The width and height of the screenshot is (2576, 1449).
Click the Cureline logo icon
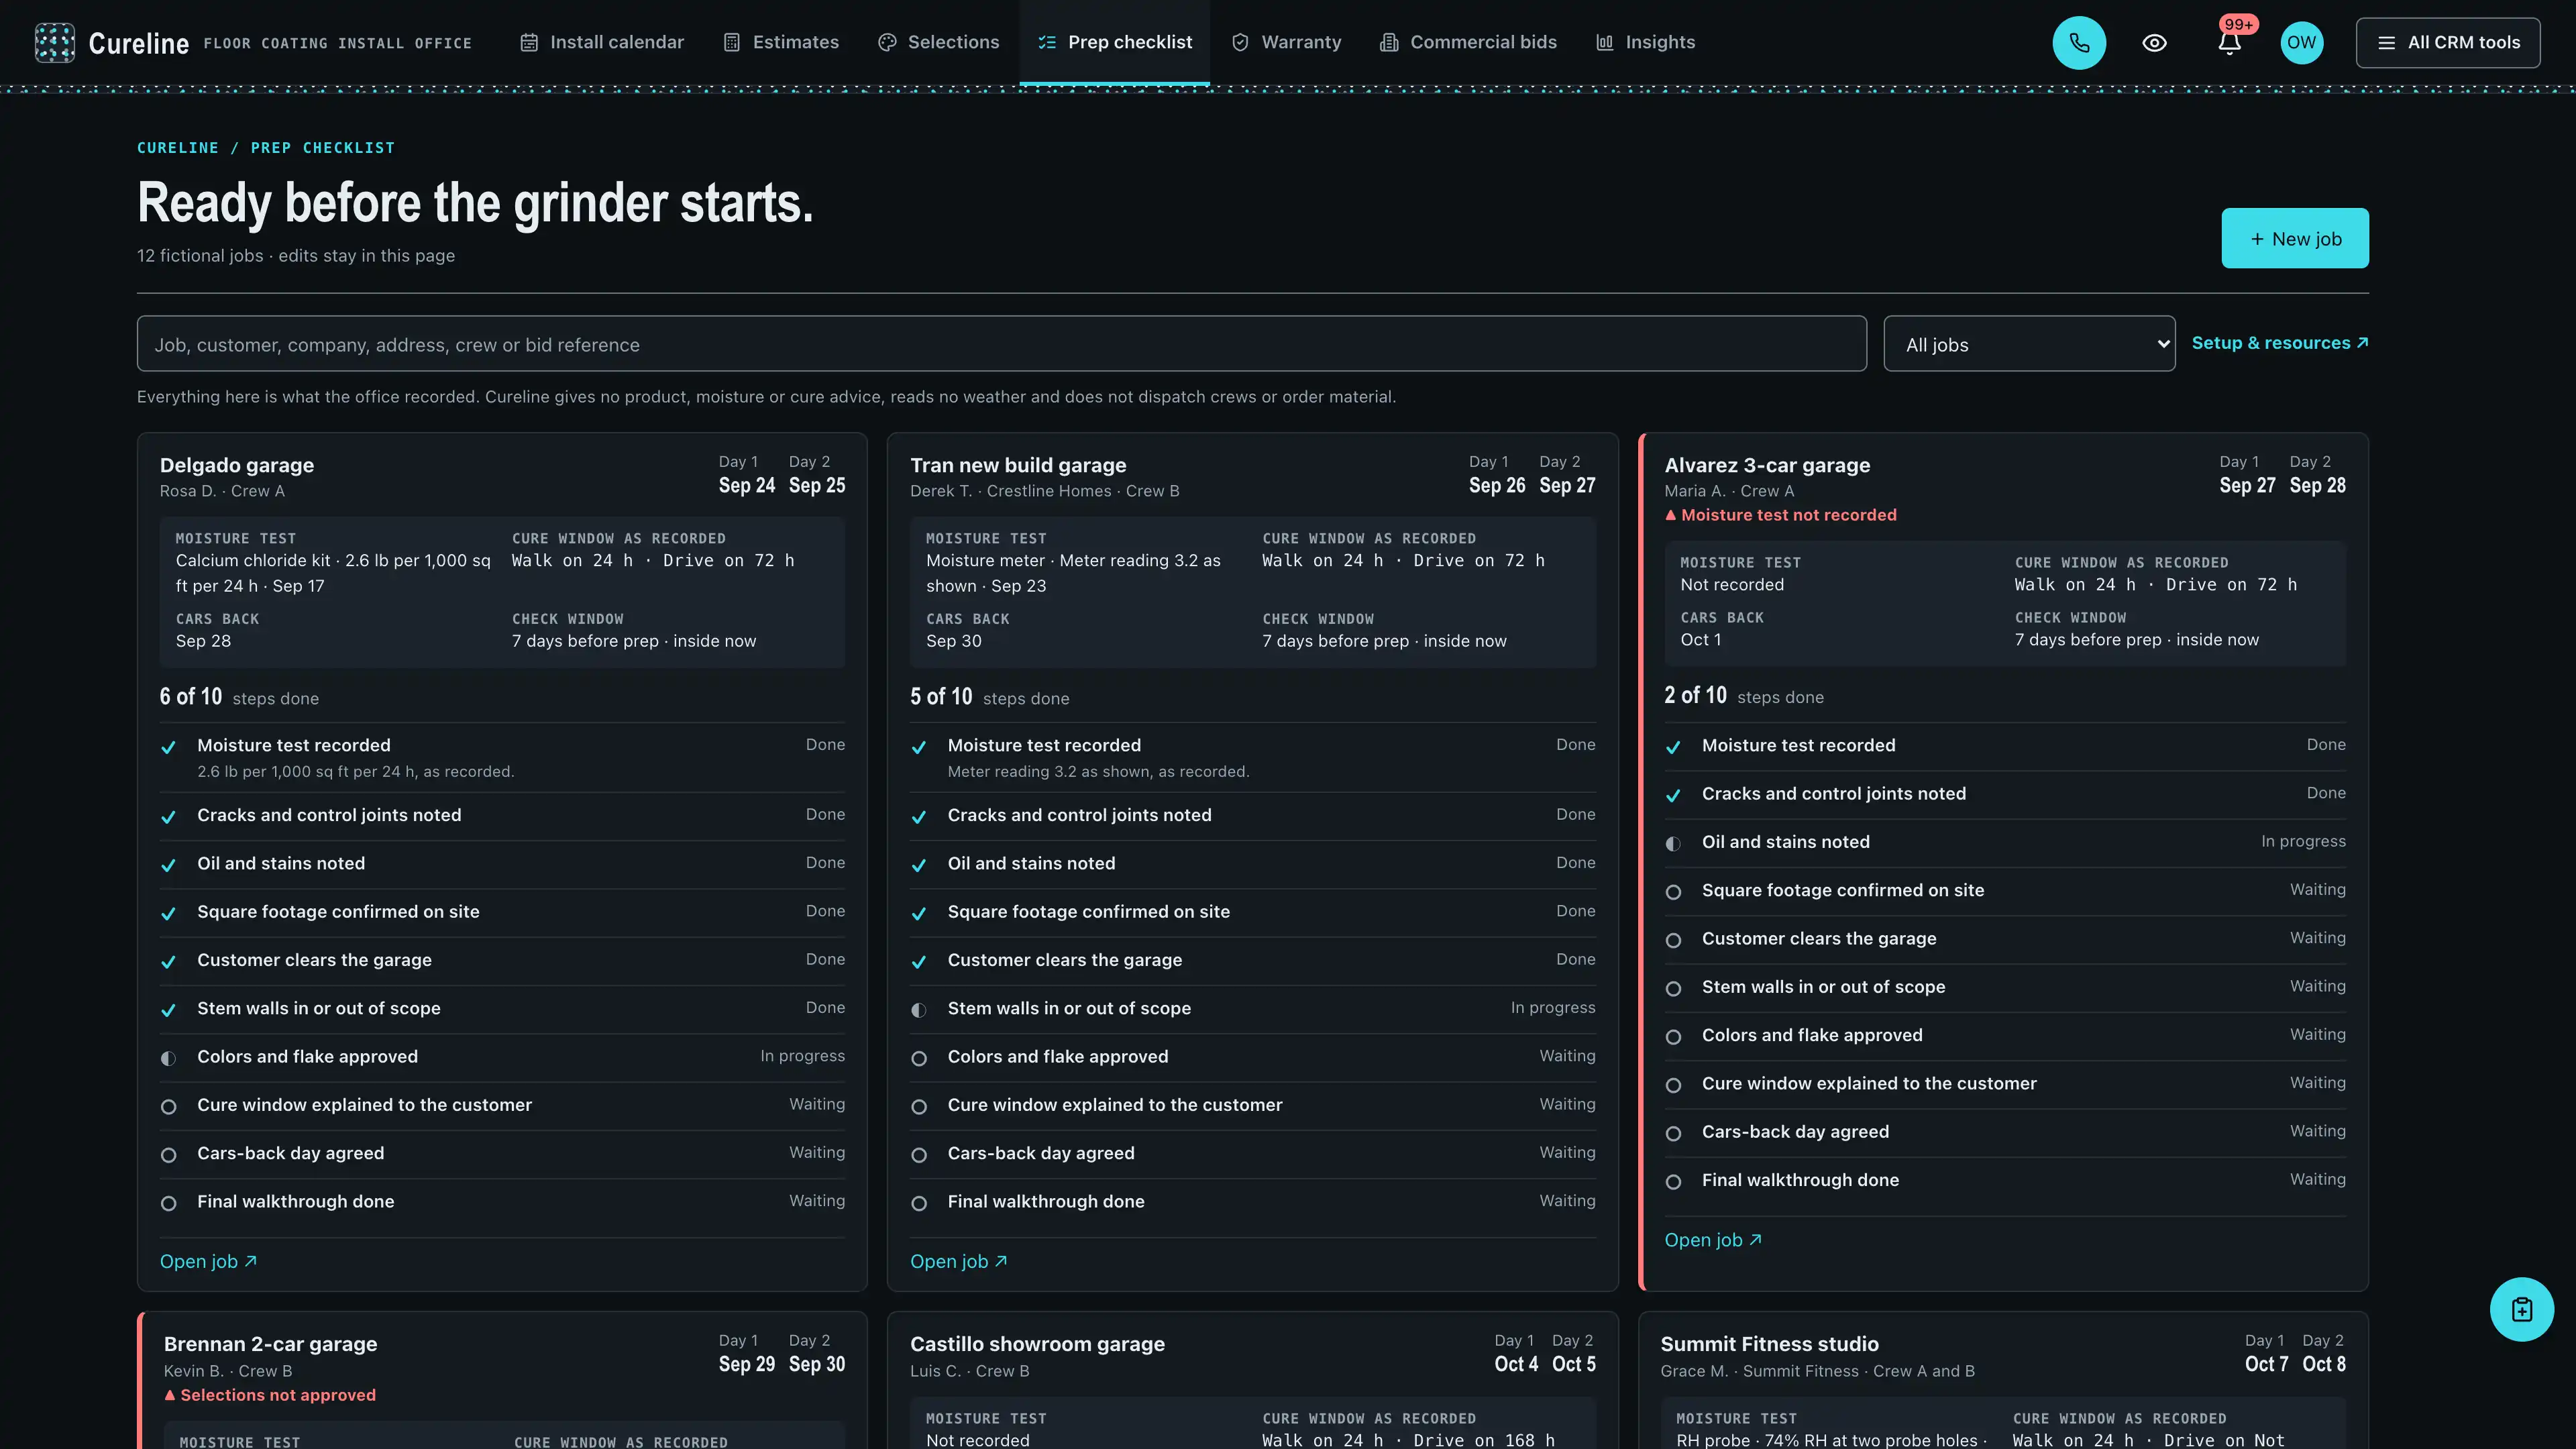click(x=54, y=42)
